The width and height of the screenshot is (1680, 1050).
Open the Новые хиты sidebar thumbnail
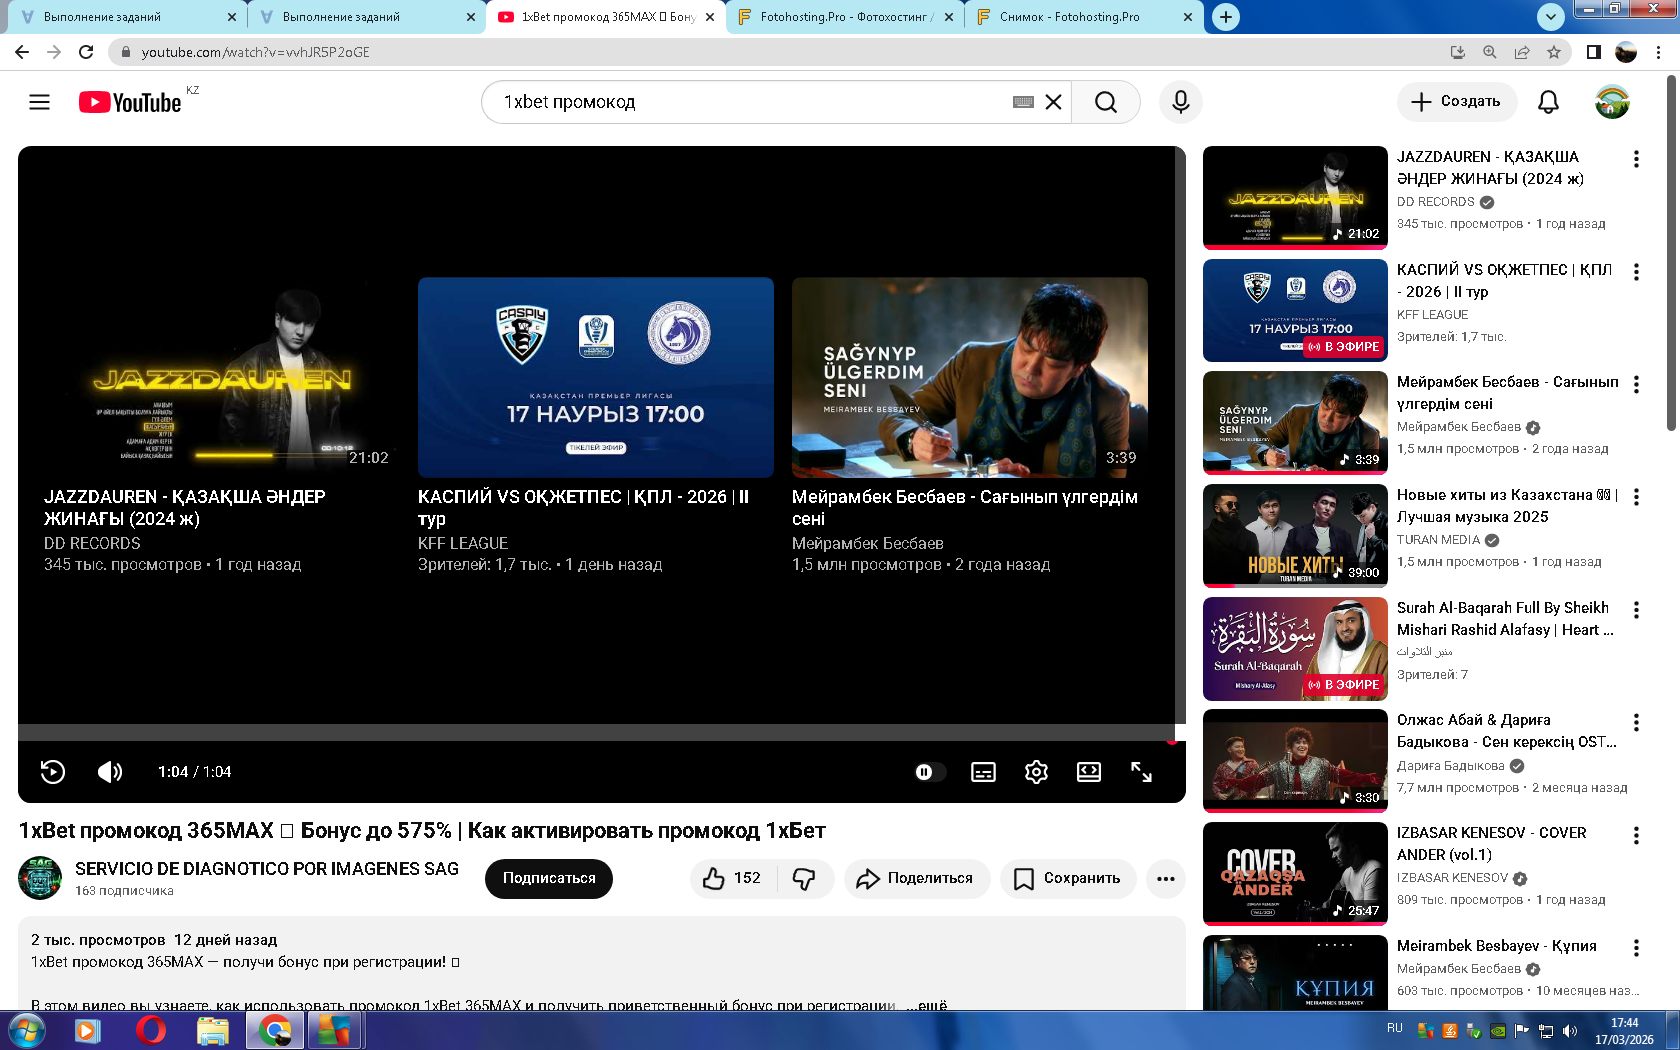coord(1295,536)
